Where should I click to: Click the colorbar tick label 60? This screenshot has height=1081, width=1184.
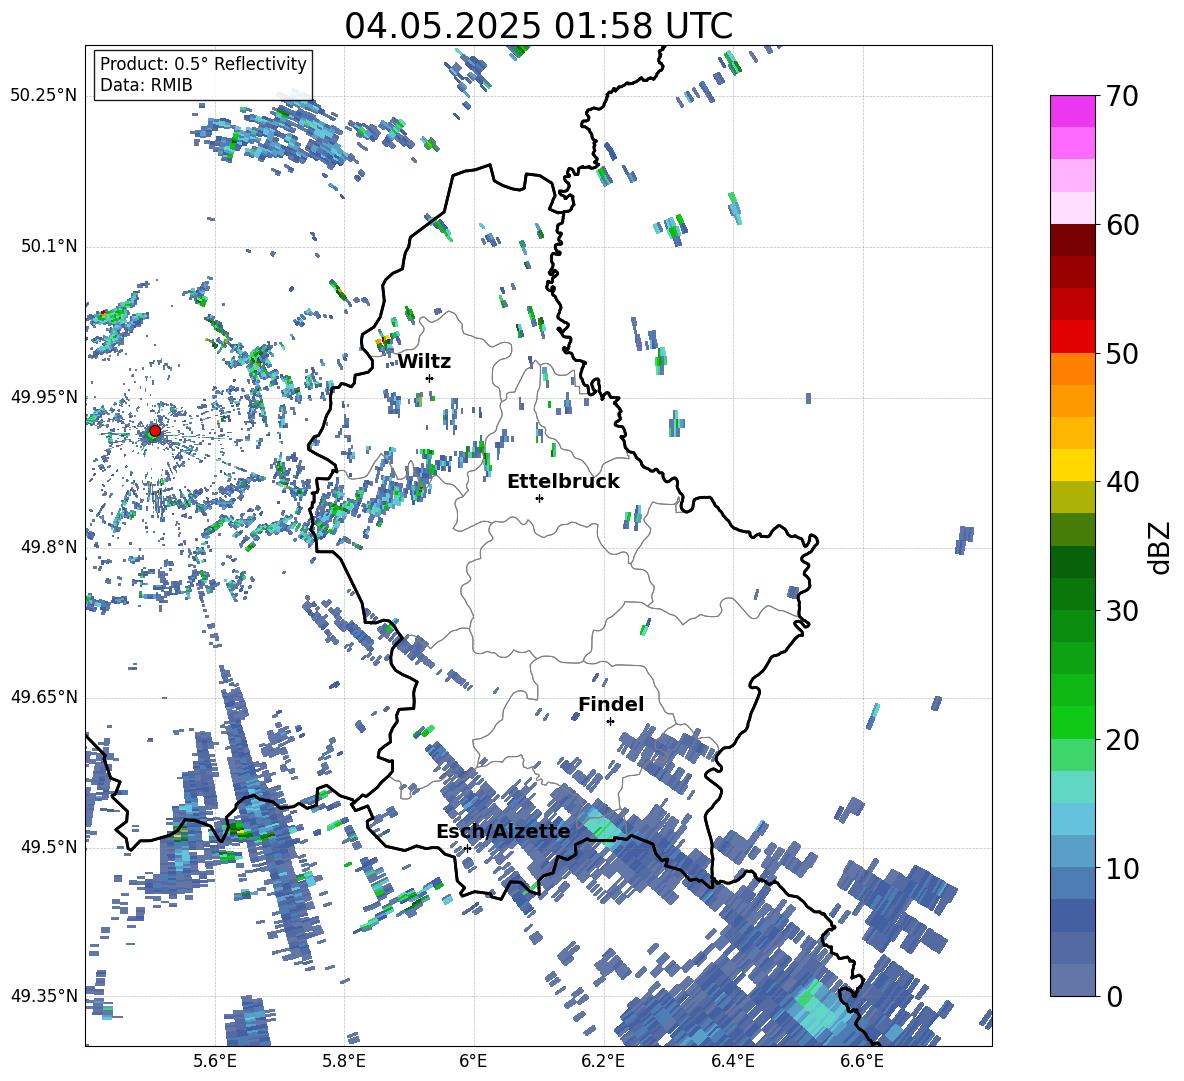[1121, 225]
